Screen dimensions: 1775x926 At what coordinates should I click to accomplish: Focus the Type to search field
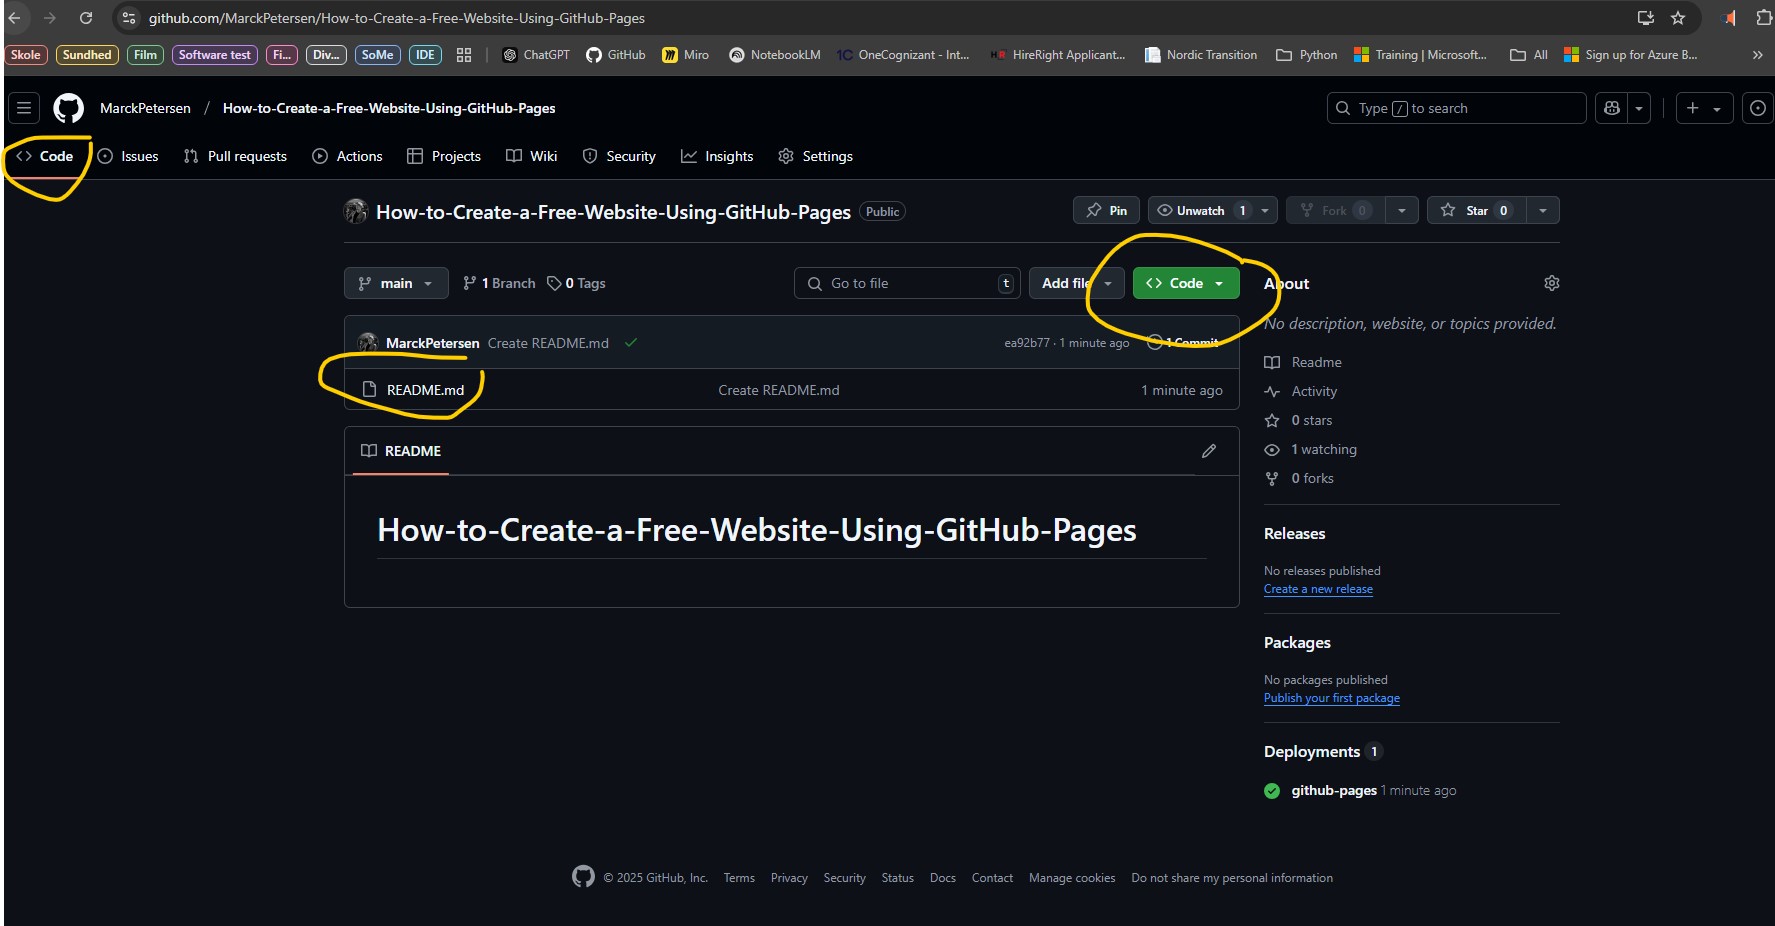point(1456,108)
